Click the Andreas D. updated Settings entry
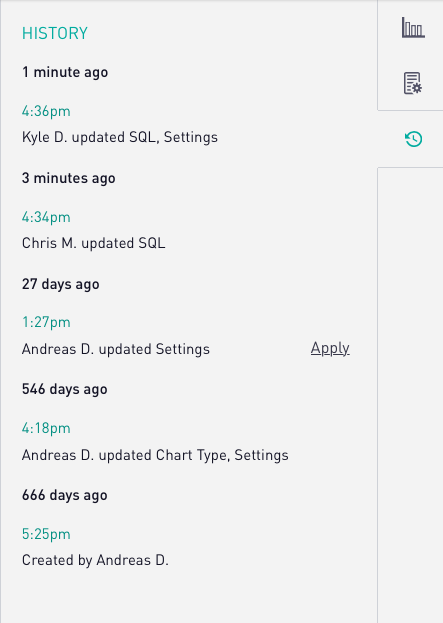 click(116, 349)
